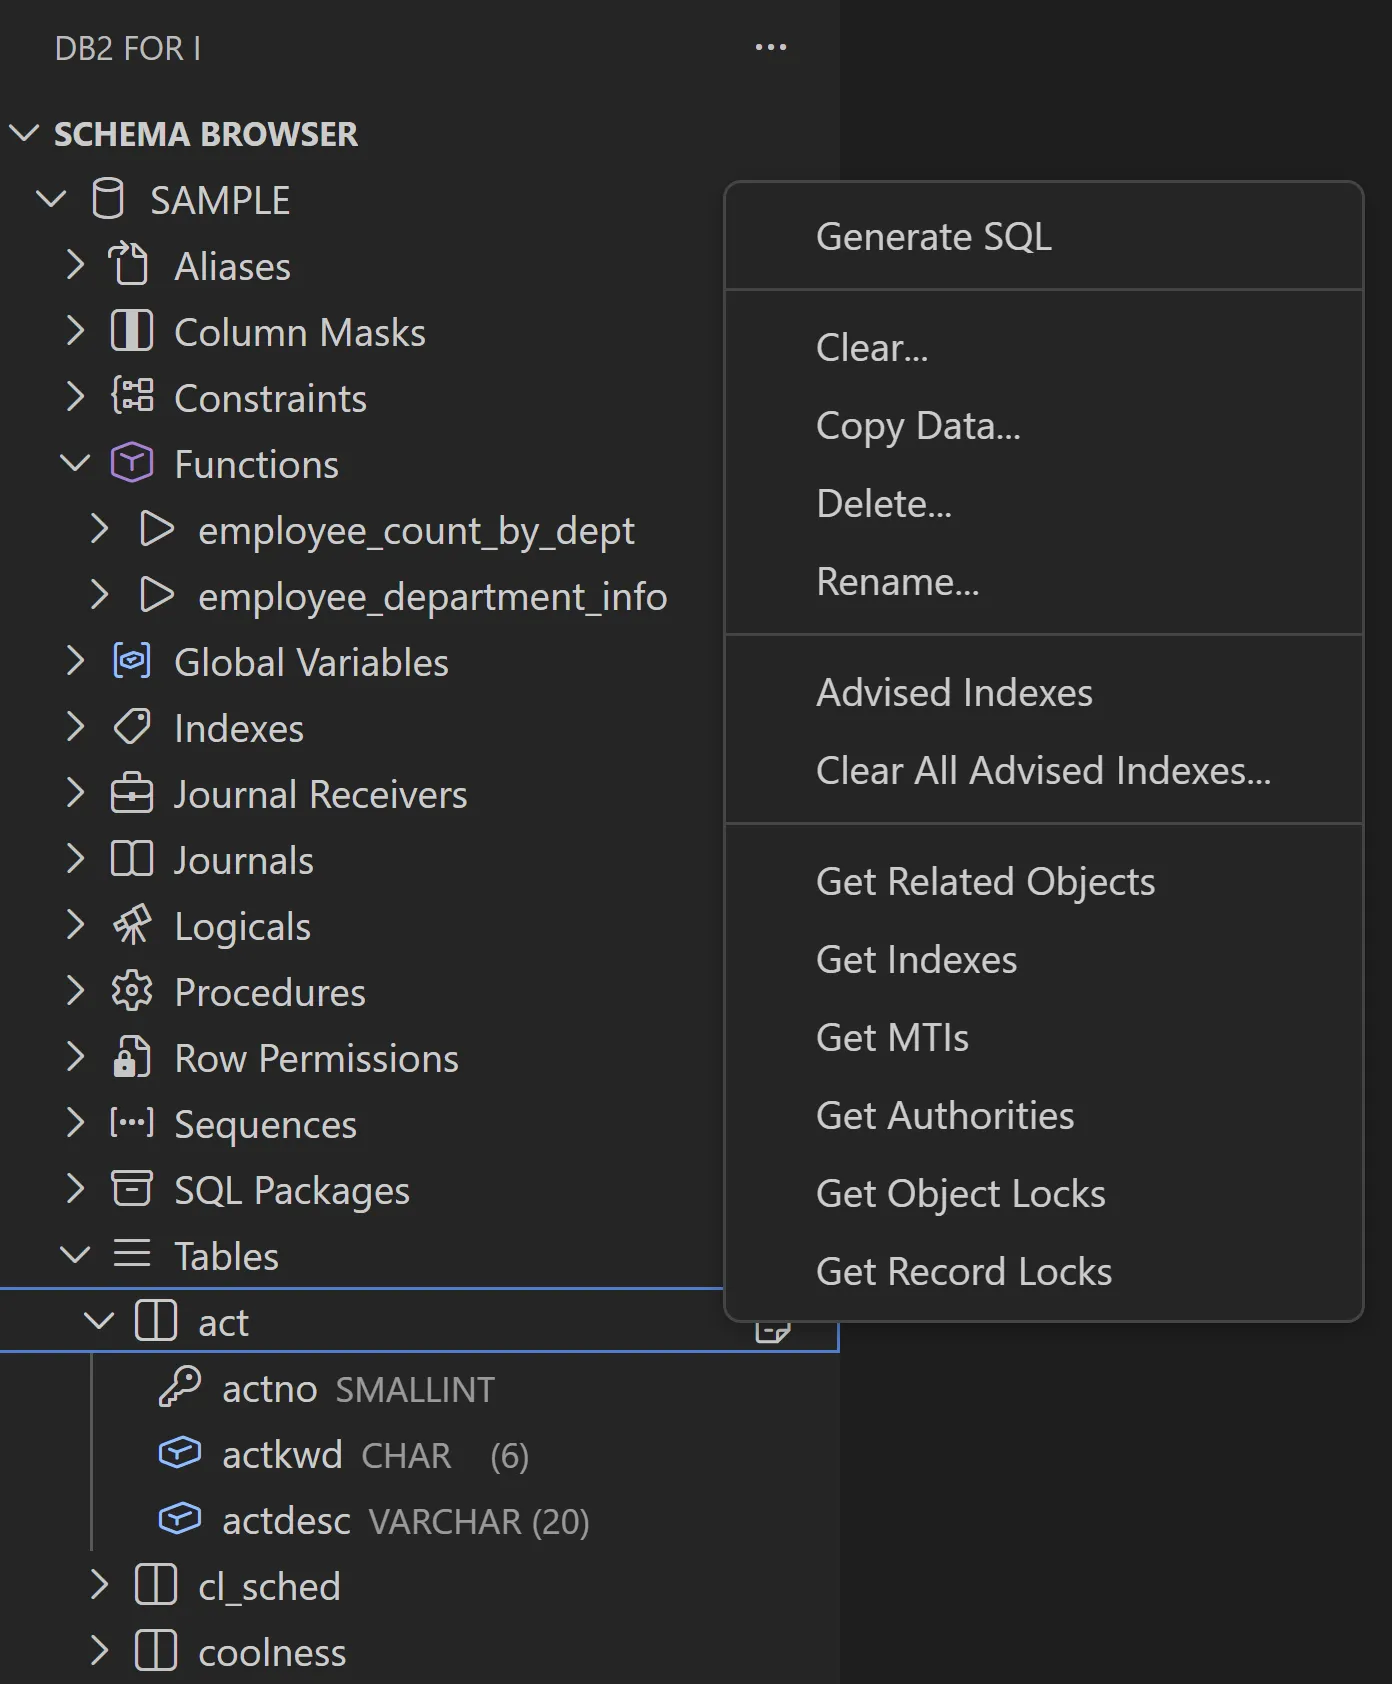Click the Procedures gear icon
1392x1684 pixels.
(132, 992)
